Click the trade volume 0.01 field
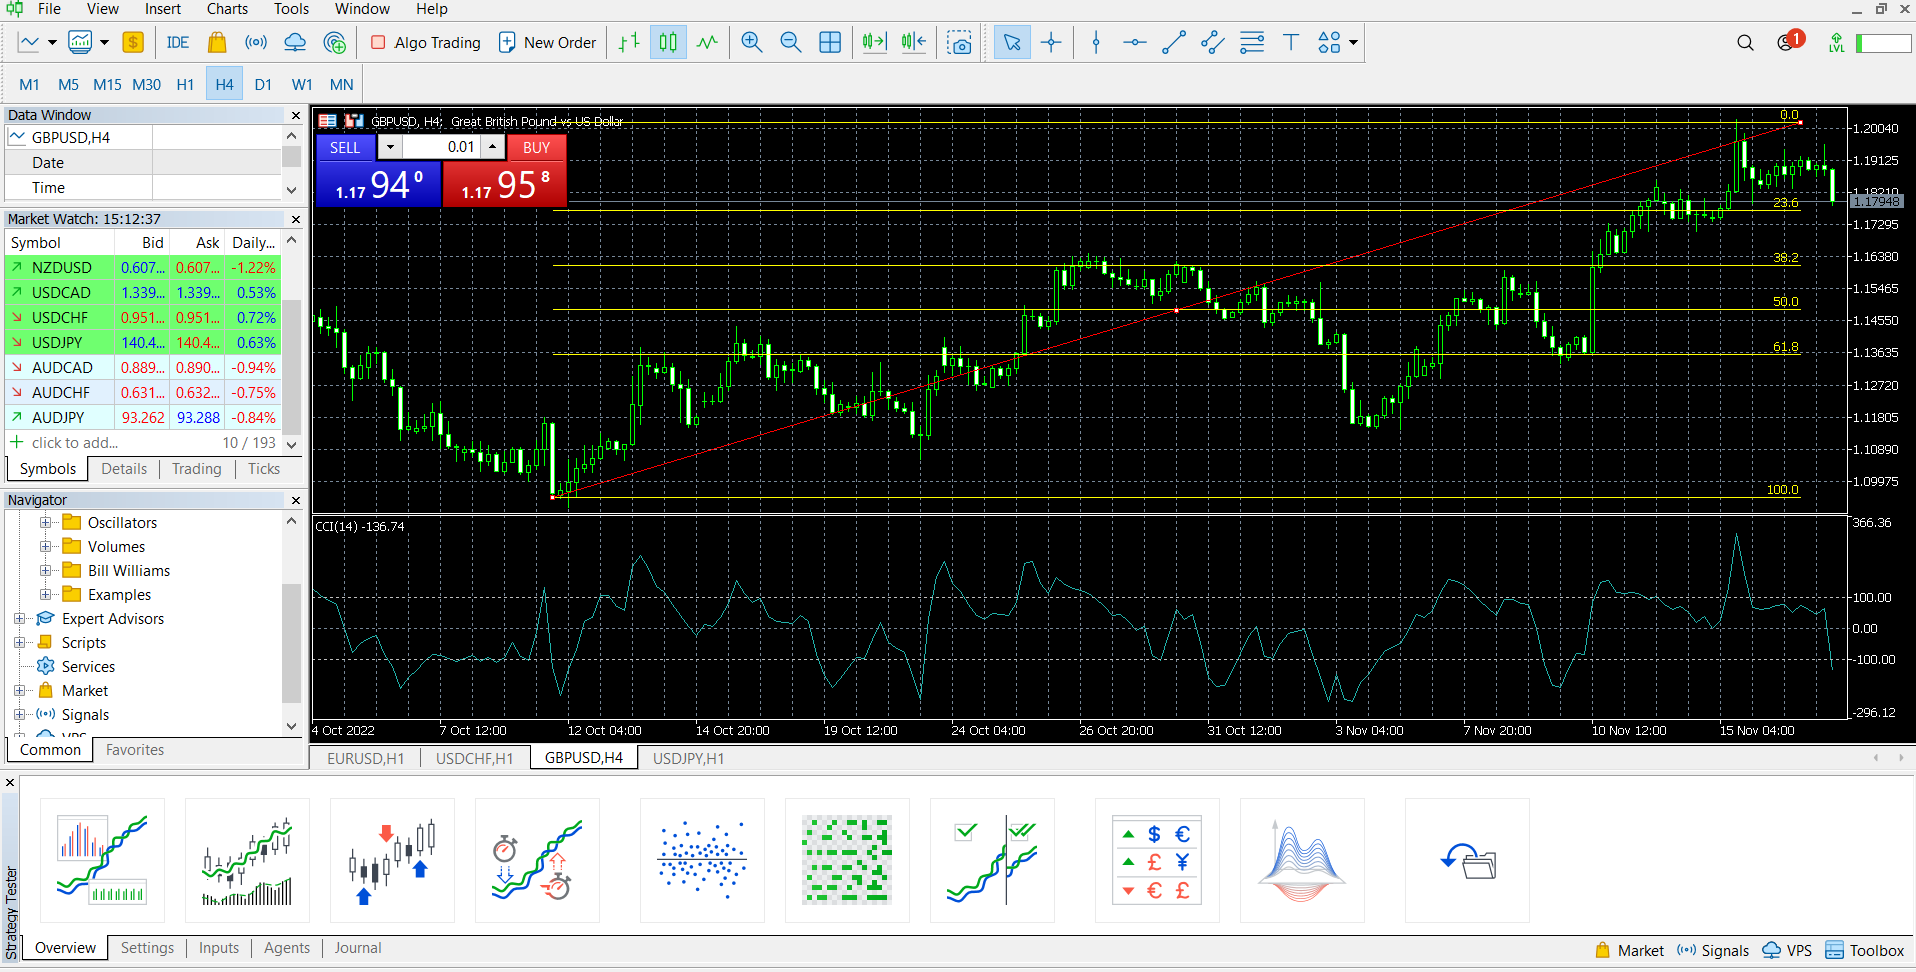Image resolution: width=1916 pixels, height=972 pixels. coord(440,147)
